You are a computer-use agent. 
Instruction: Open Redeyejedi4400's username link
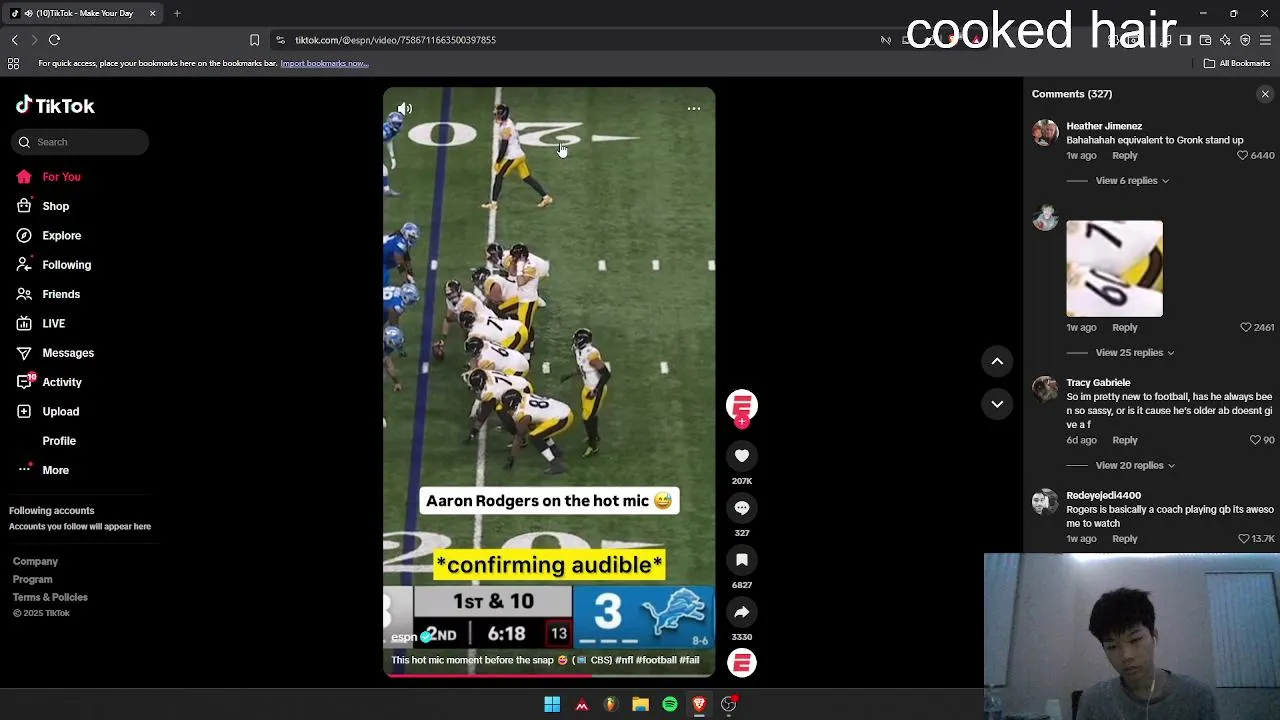[x=1103, y=496]
